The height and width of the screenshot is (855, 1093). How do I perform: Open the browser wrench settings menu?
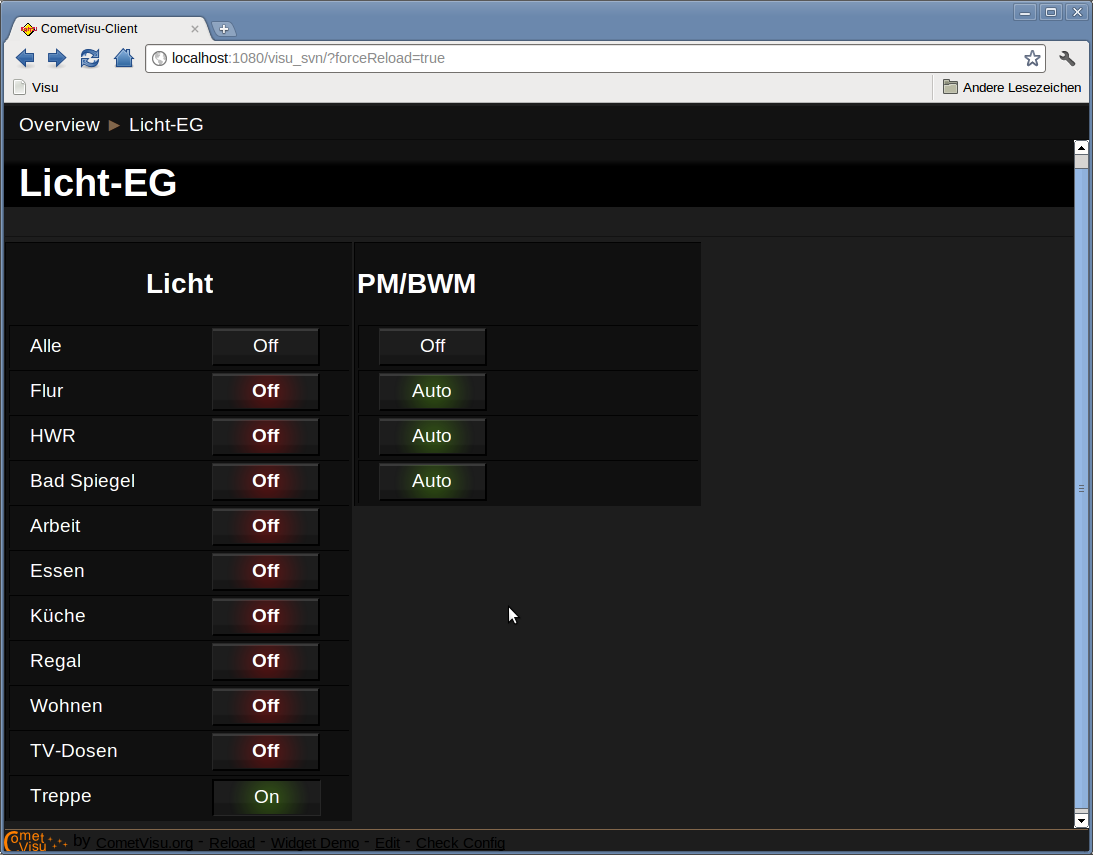1067,59
